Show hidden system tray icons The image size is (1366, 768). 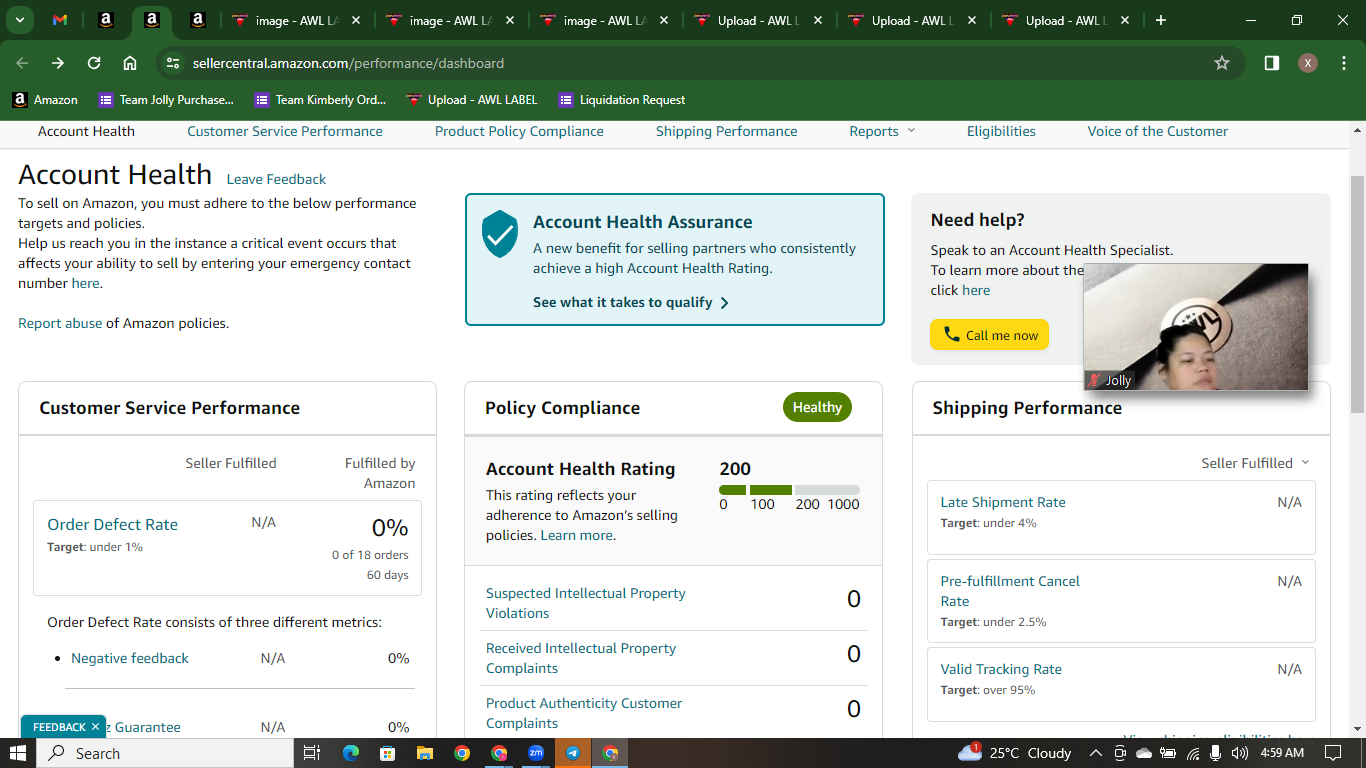(x=1095, y=753)
